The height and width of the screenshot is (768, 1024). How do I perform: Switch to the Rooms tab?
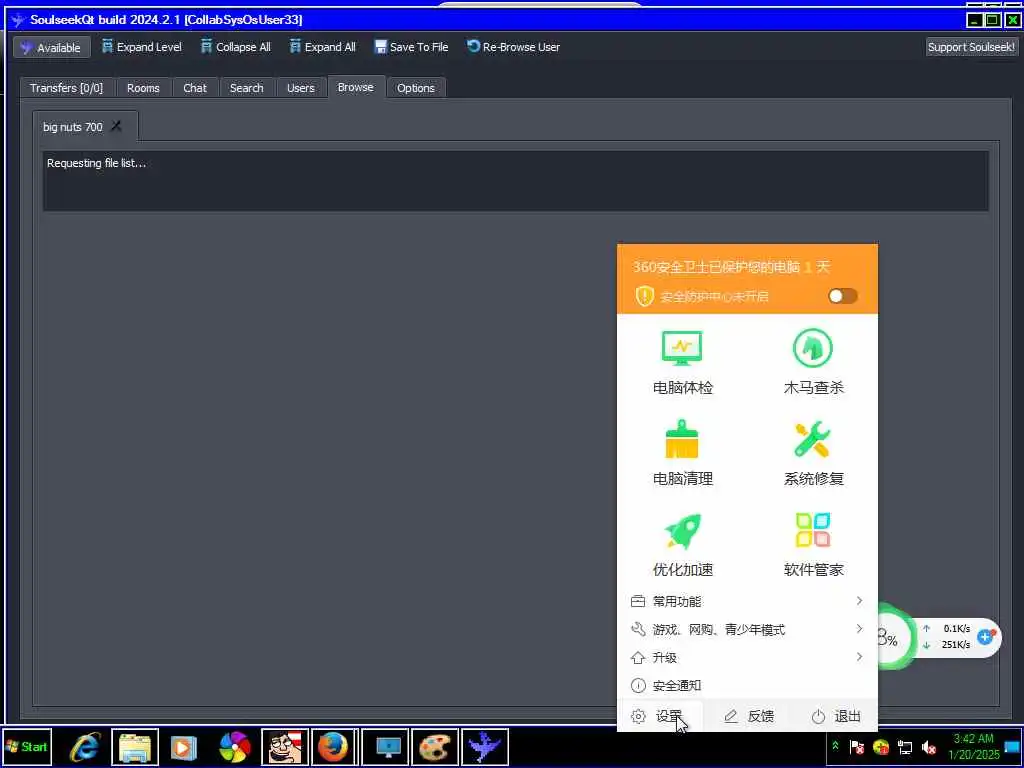point(143,88)
